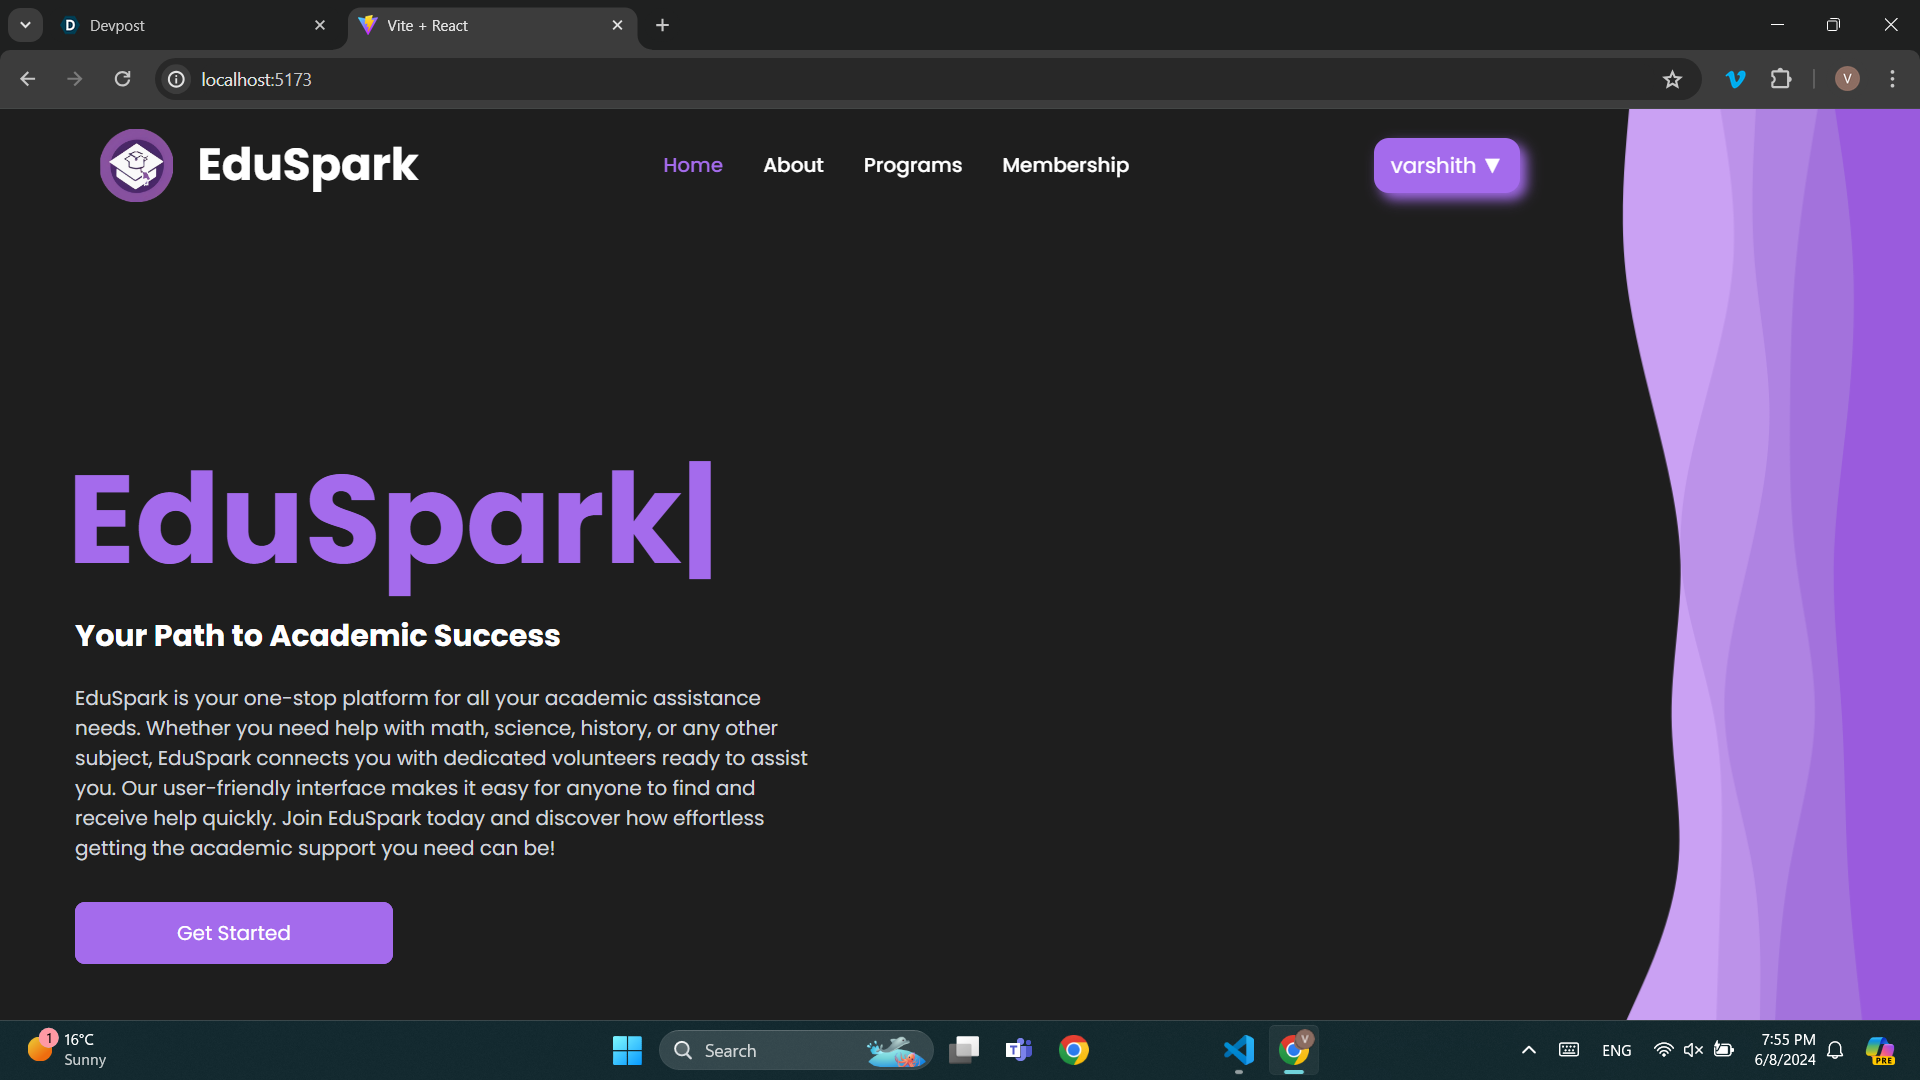The height and width of the screenshot is (1080, 1920).
Task: Navigate to the Programs page
Action: pyautogui.click(x=912, y=166)
